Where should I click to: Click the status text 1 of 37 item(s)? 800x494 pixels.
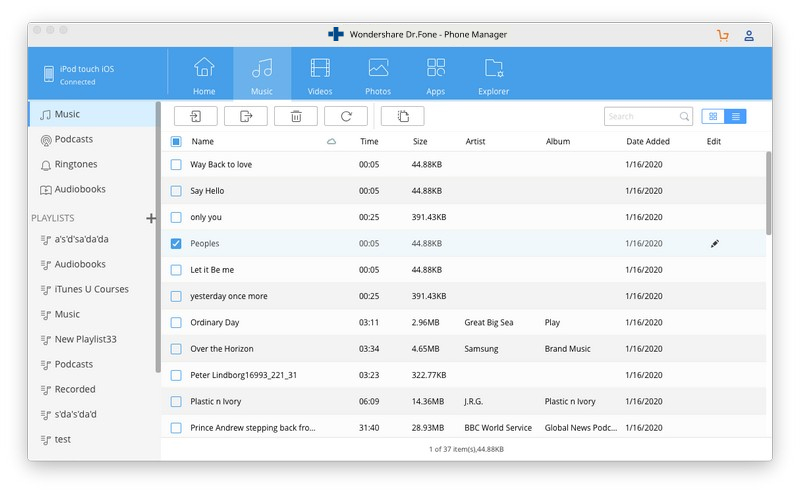[466, 449]
